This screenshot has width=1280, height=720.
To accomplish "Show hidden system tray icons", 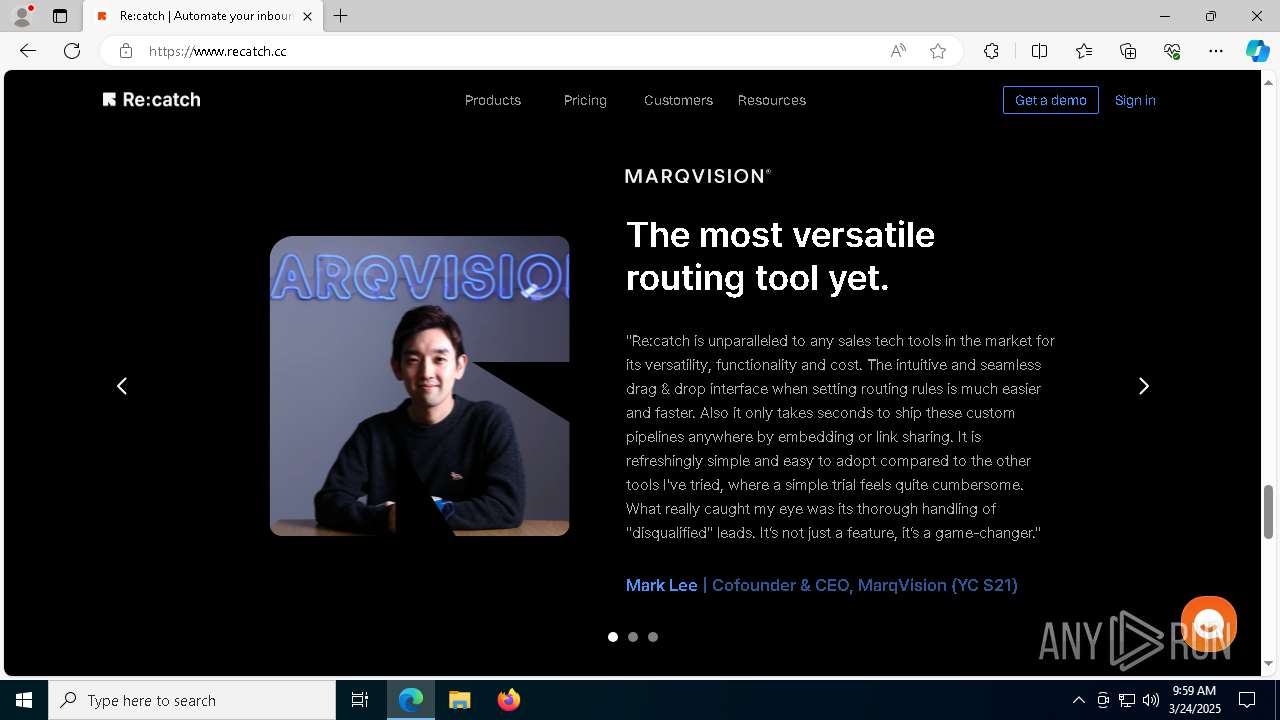I will coord(1078,700).
